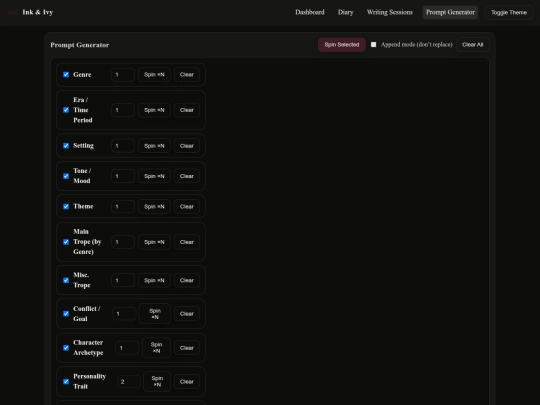Focus the Character Archetype count input
Screen dimensions: 540x405
(127, 348)
